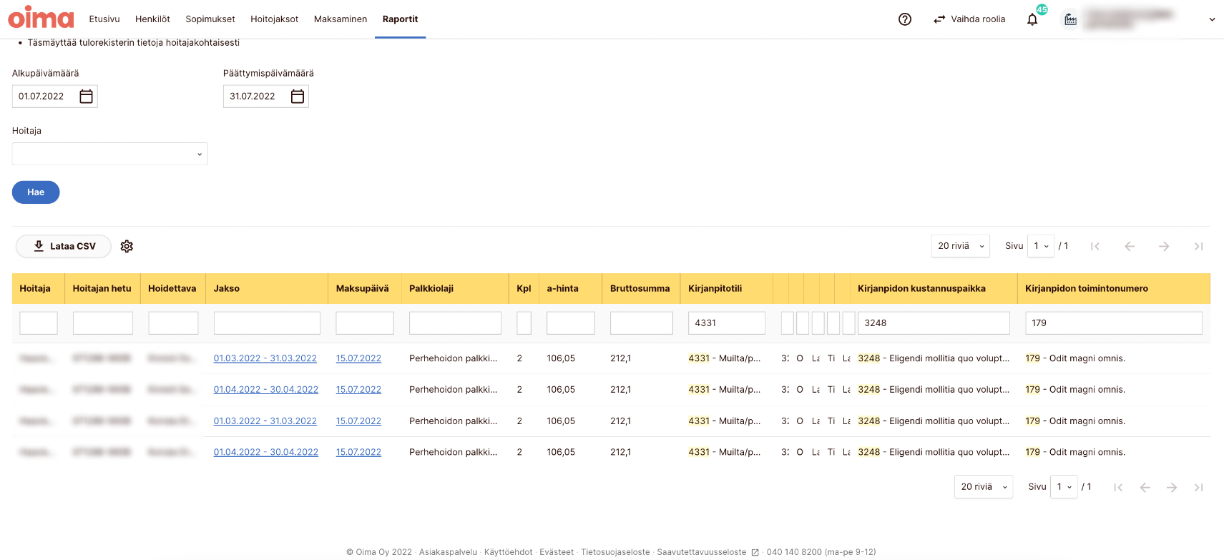Click Käyttöehdot footer link
This screenshot has height=560, width=1224.
(507, 552)
